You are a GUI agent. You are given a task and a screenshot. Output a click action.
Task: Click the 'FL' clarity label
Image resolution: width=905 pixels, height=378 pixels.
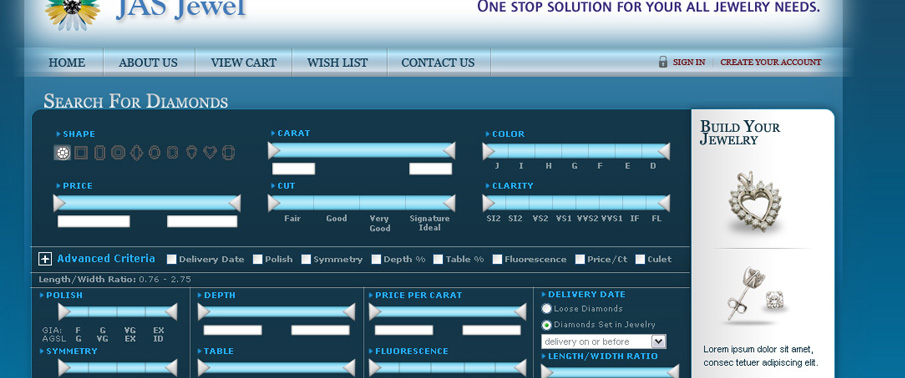click(x=656, y=219)
